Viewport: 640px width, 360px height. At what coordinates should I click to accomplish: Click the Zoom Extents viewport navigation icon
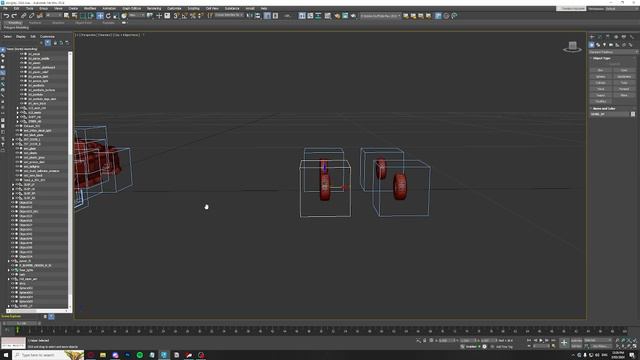click(629, 340)
